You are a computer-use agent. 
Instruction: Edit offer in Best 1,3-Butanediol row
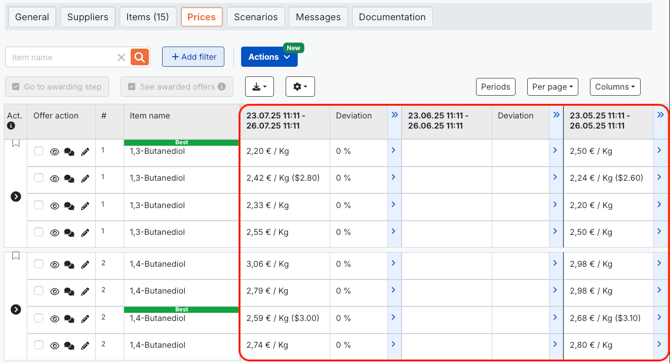pos(85,152)
